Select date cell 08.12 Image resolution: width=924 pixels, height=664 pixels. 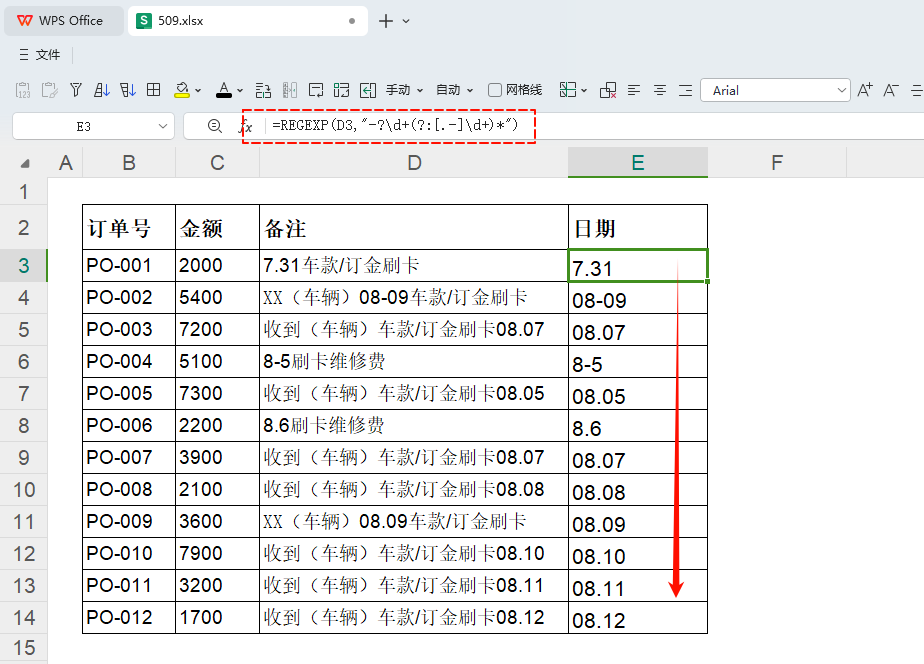pos(638,618)
